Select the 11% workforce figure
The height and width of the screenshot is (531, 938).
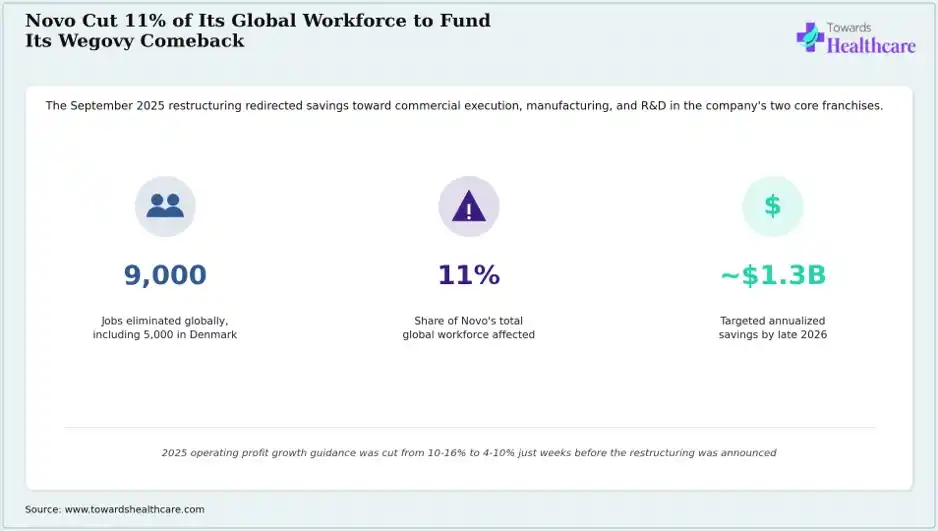469,275
